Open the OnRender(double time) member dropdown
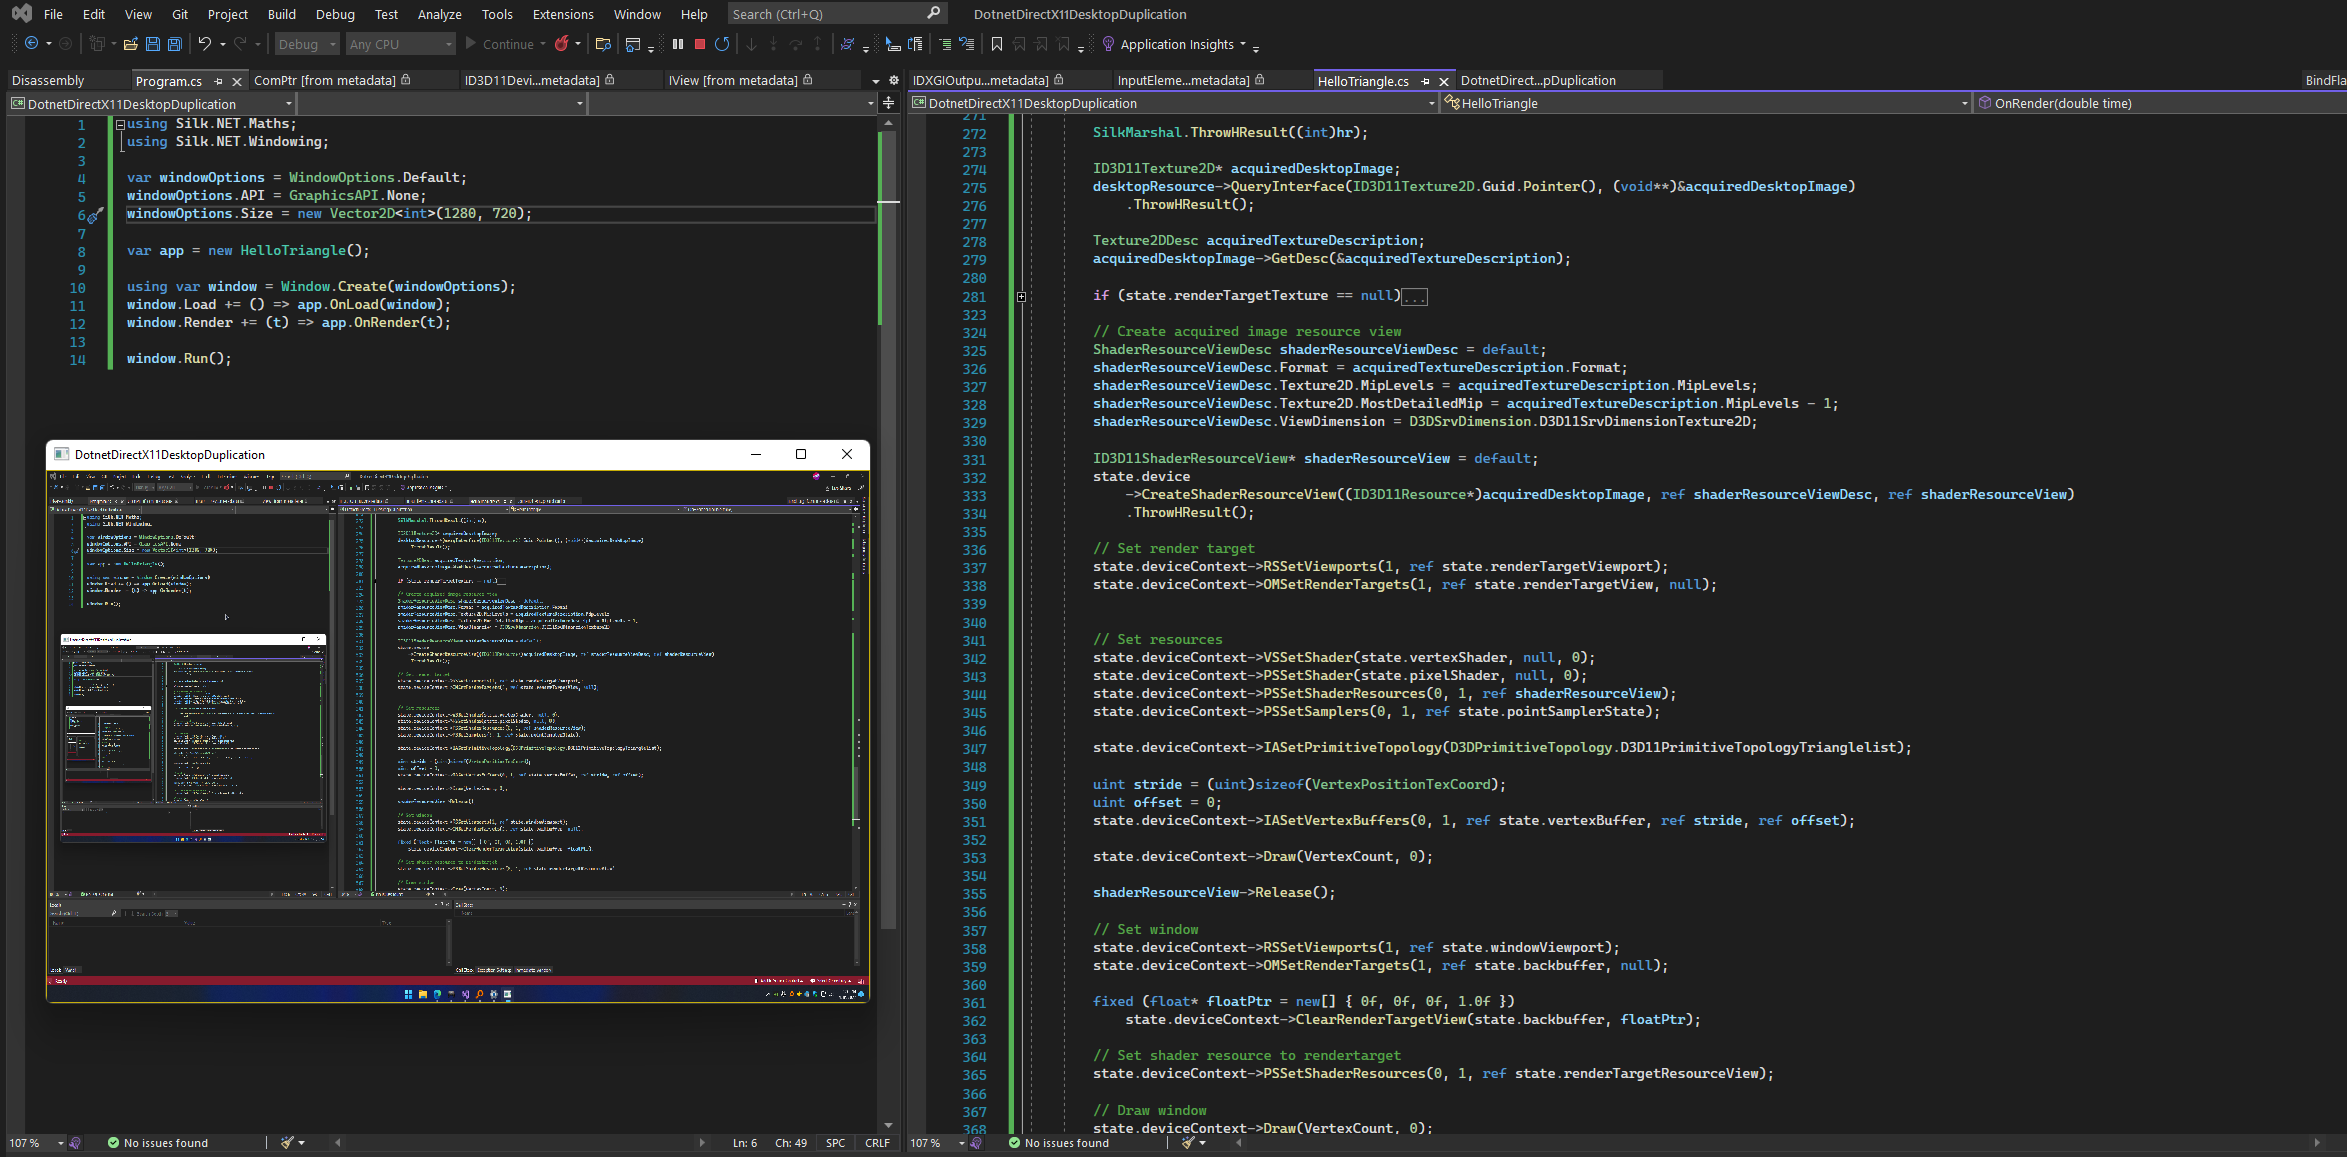The height and width of the screenshot is (1157, 2347). click(x=2160, y=103)
